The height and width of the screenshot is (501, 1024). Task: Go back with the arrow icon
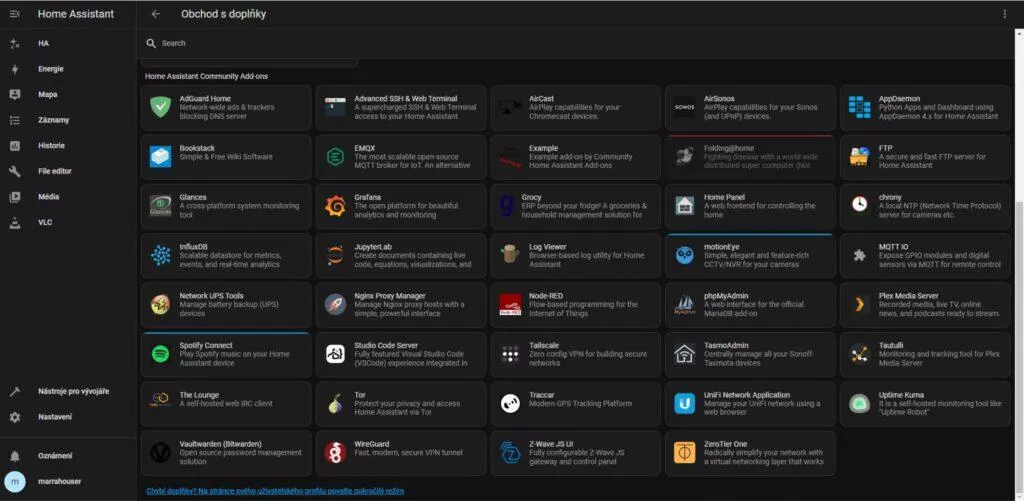155,14
